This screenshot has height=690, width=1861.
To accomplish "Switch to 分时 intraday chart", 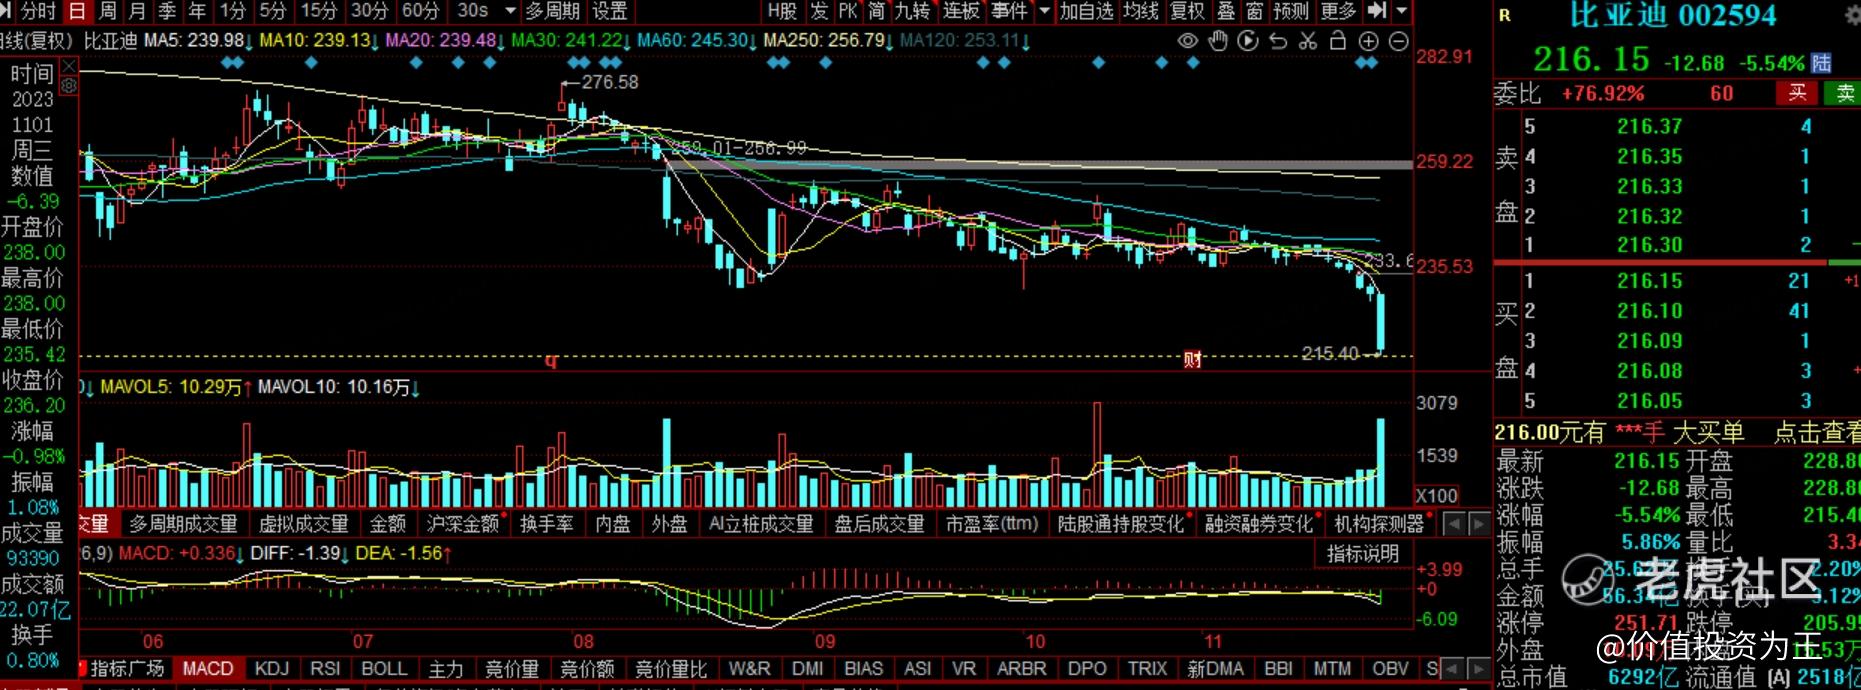I will [x=37, y=11].
